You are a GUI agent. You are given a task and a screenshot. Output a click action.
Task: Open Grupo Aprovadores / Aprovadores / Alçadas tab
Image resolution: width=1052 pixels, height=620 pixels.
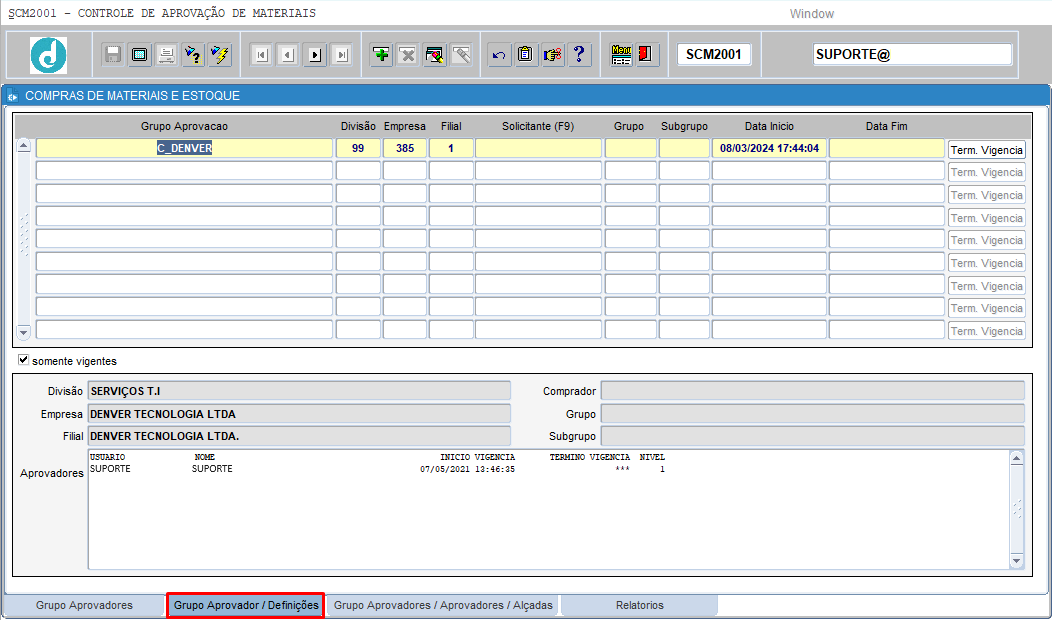click(443, 605)
